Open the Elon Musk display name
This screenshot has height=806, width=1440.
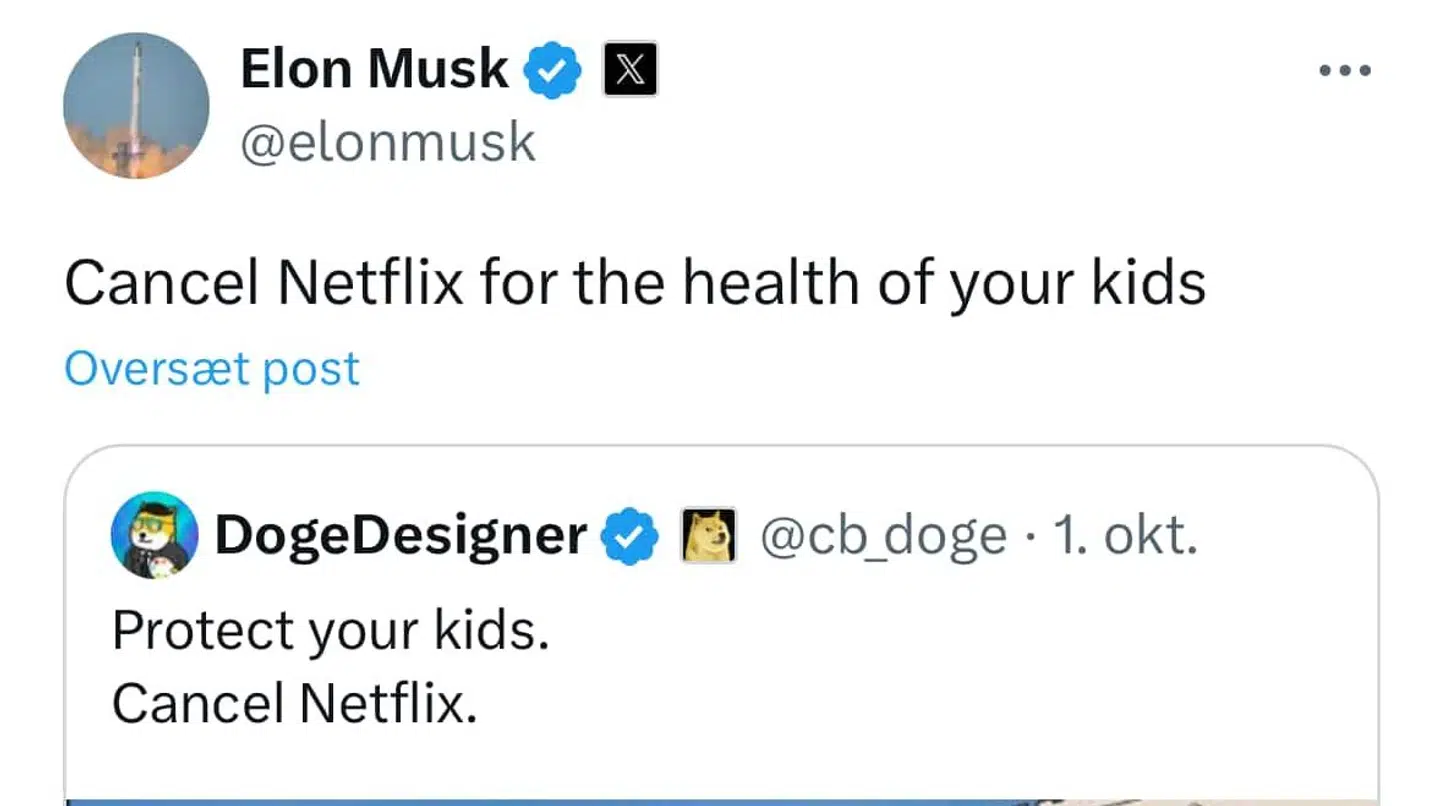point(374,69)
